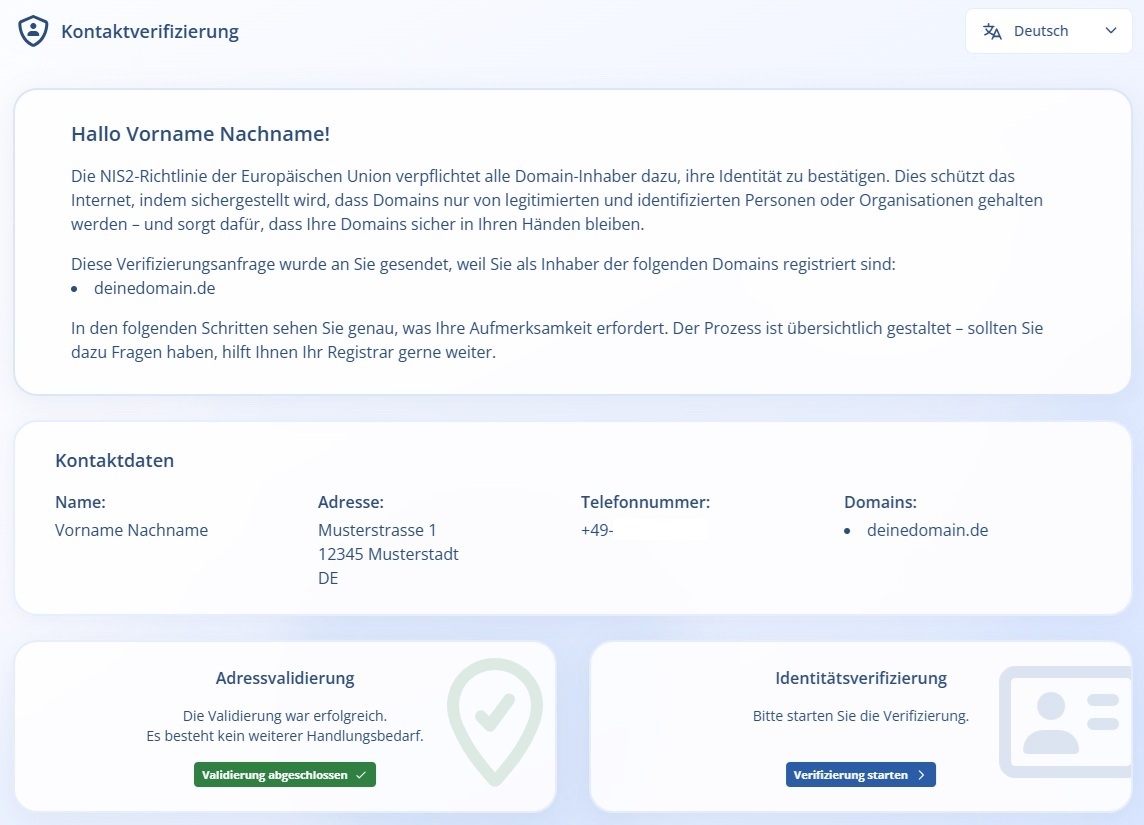This screenshot has height=825, width=1144.
Task: Select the translate icon in the language selector
Action: (991, 31)
